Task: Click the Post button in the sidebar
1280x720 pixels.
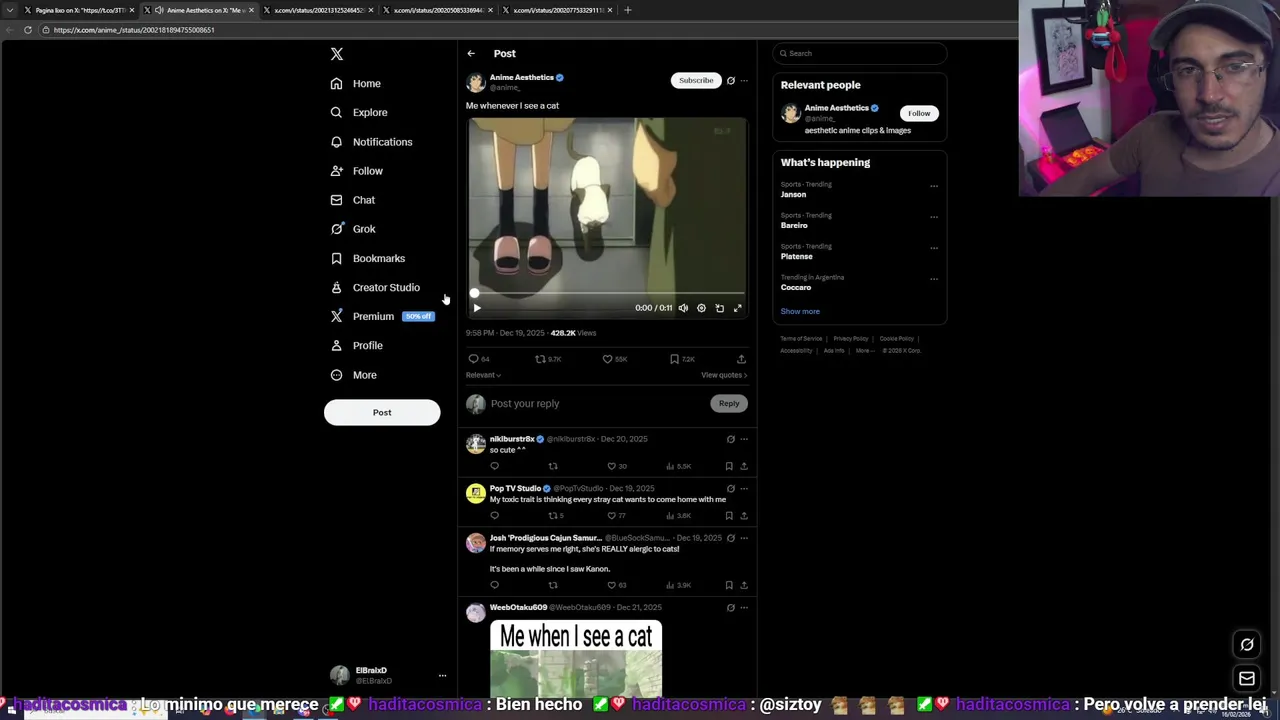Action: pyautogui.click(x=382, y=412)
